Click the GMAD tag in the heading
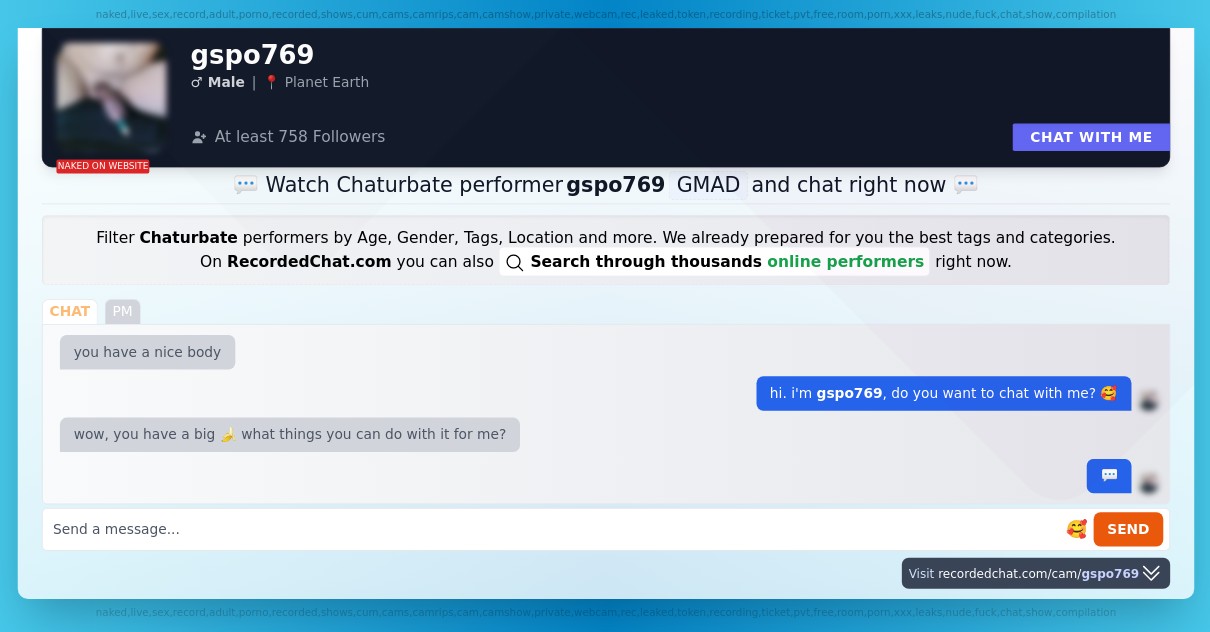 click(708, 185)
